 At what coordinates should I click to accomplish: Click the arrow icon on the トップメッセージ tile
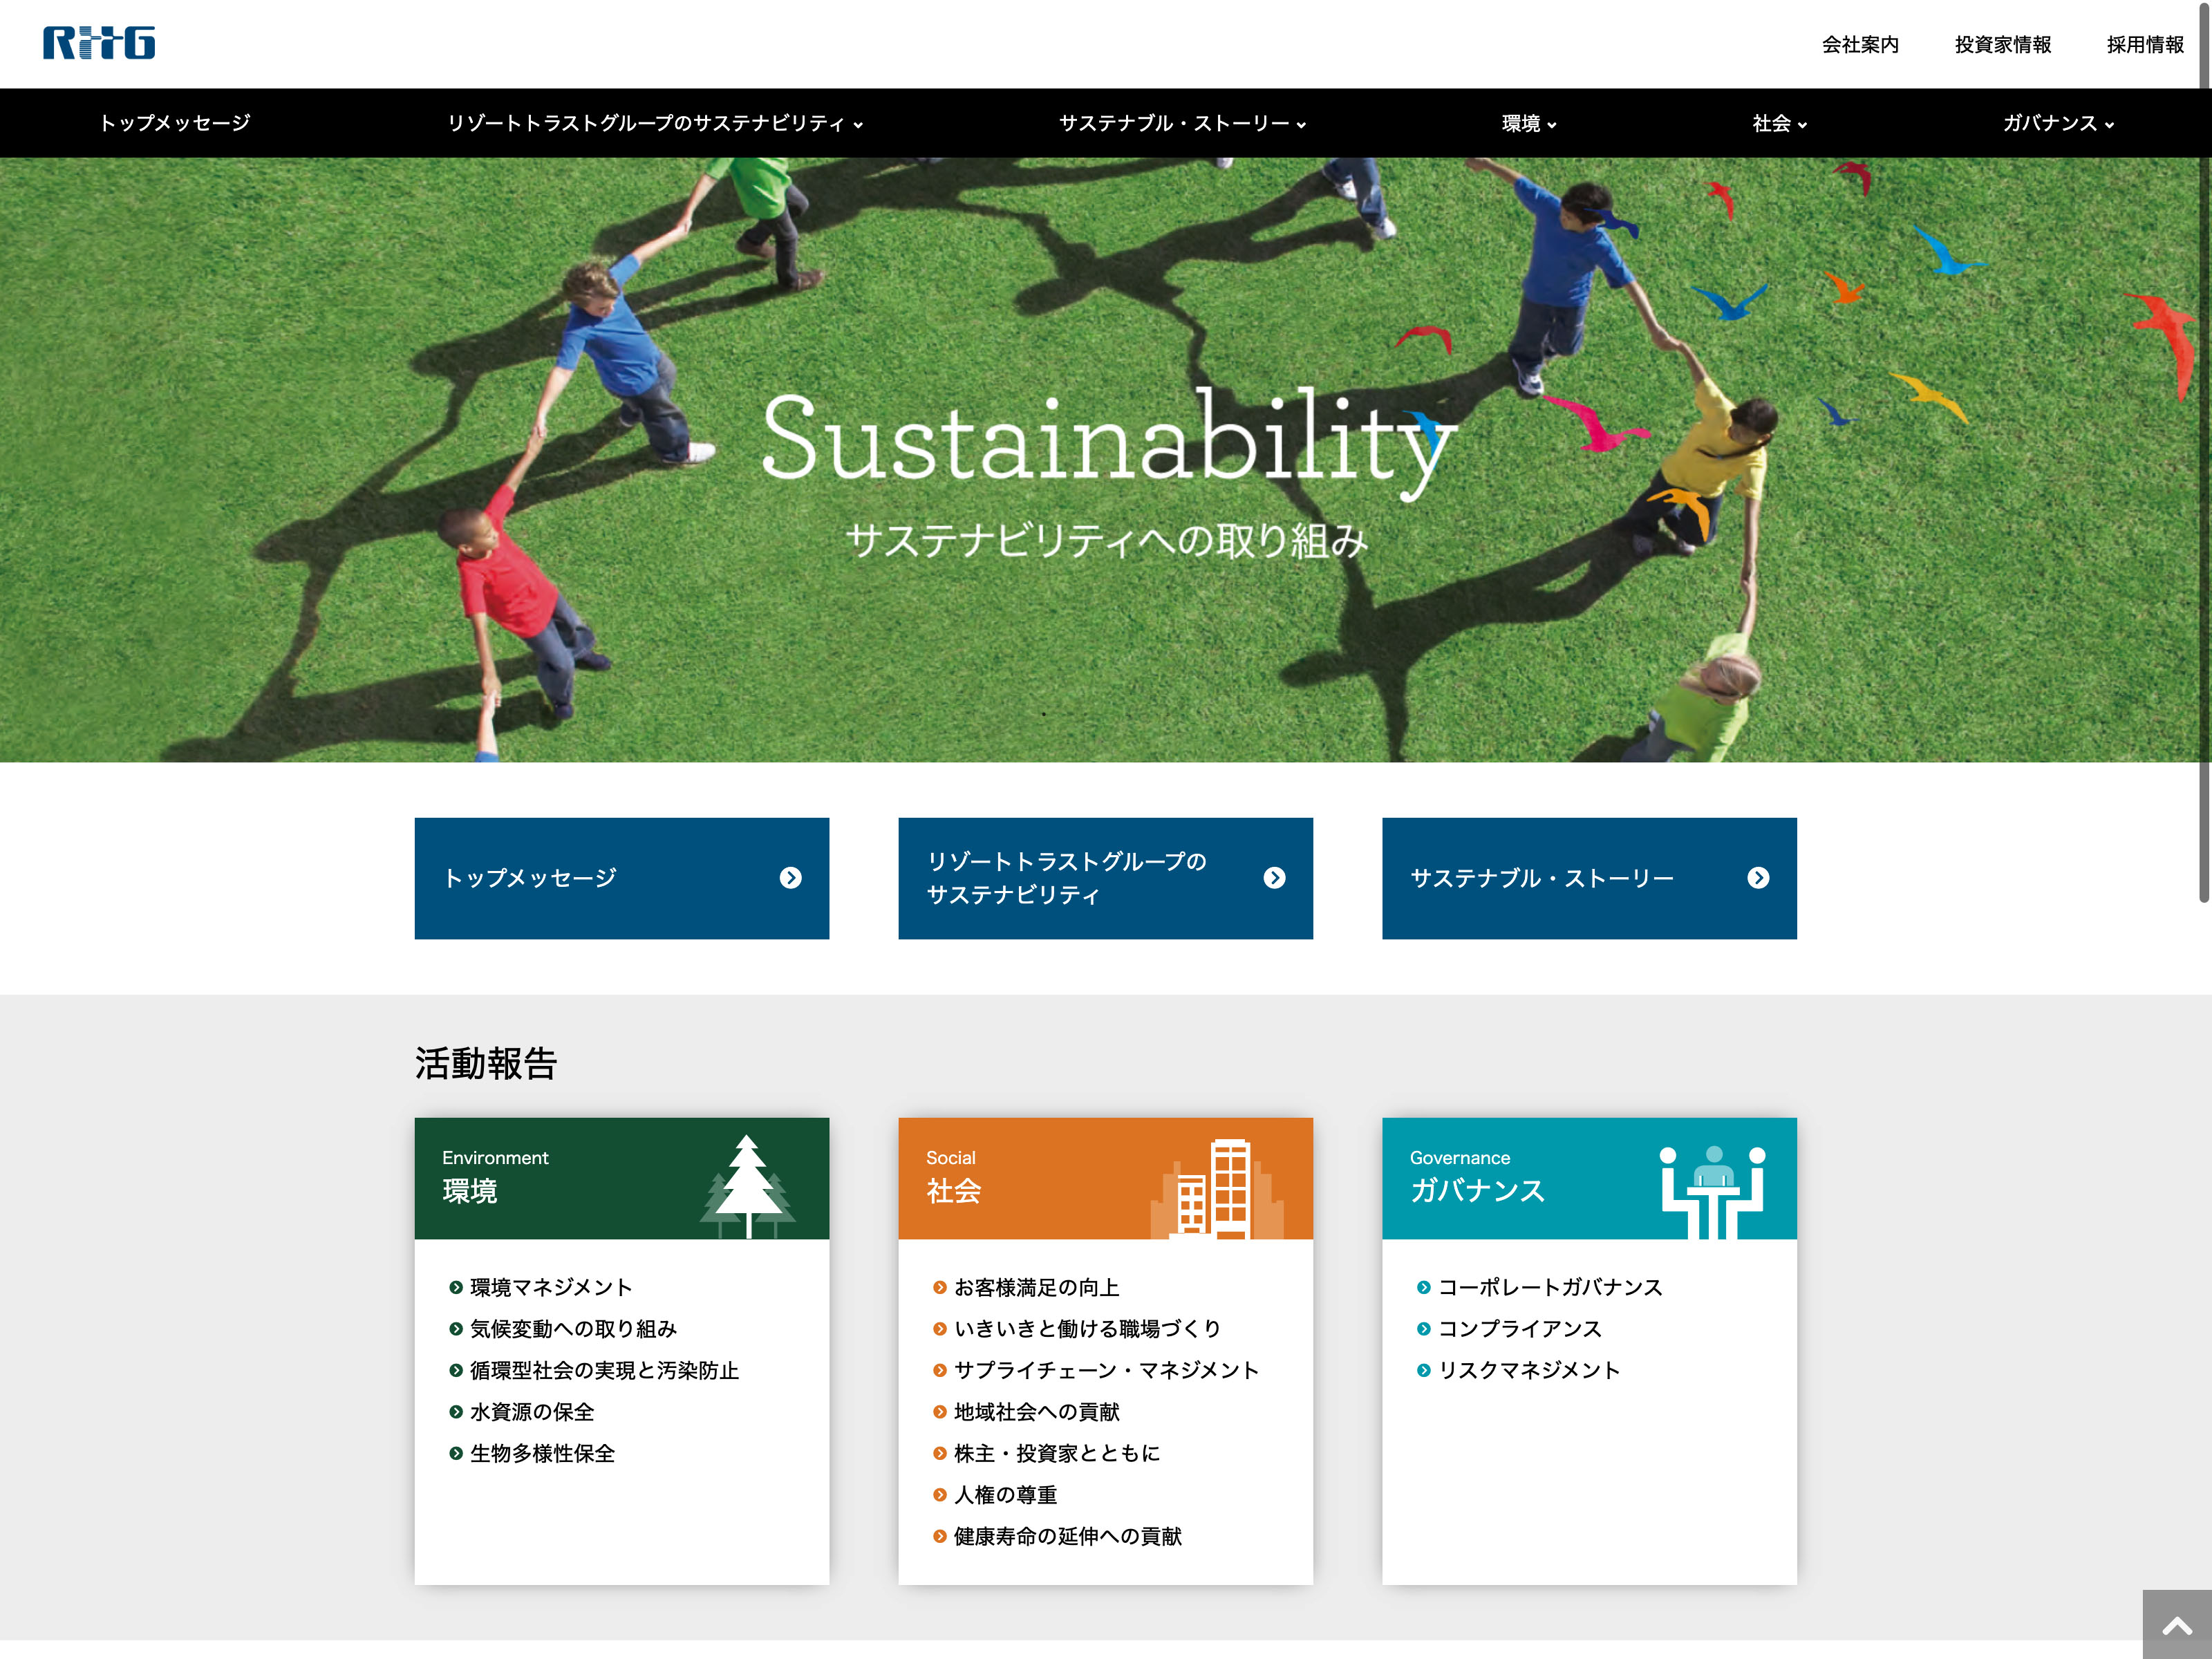[x=790, y=878]
